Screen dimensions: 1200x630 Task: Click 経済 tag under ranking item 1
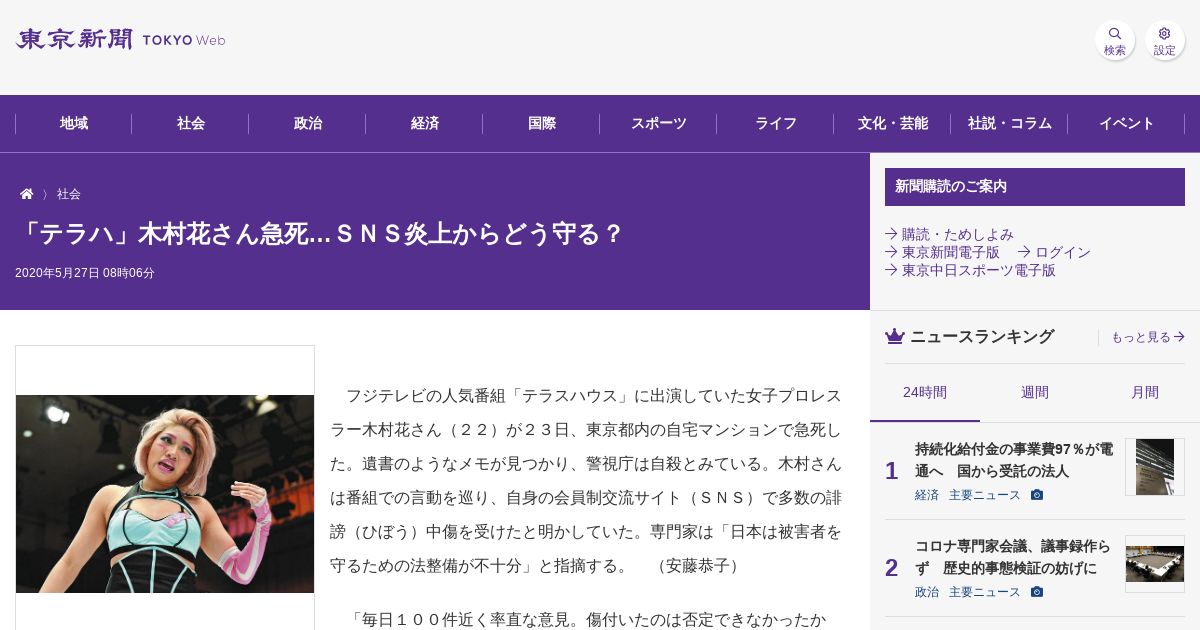pyautogui.click(x=927, y=495)
